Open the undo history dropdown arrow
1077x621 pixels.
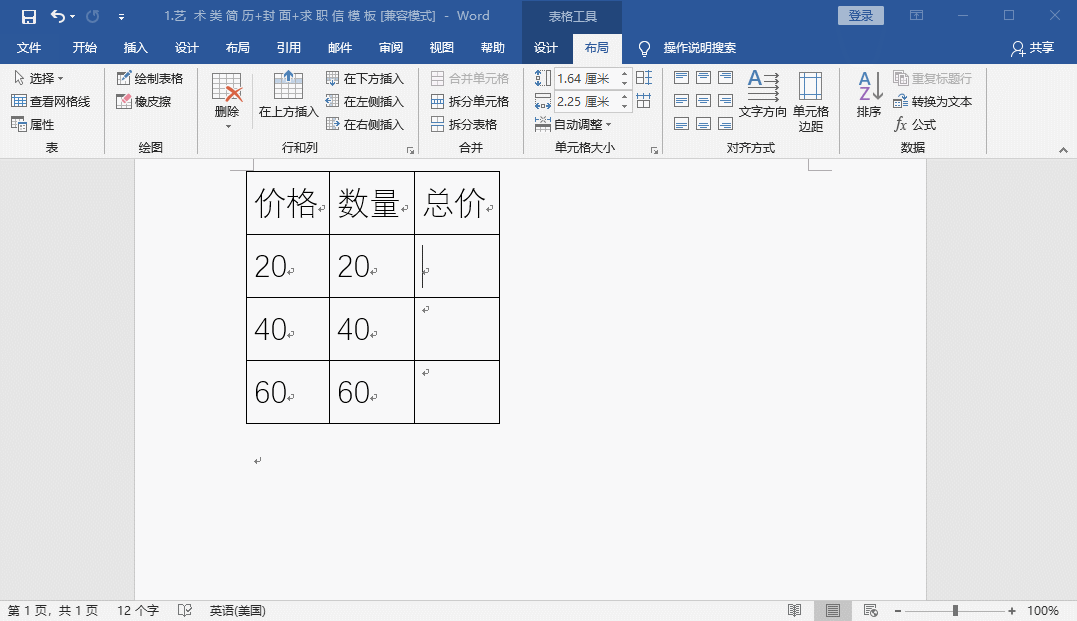73,16
